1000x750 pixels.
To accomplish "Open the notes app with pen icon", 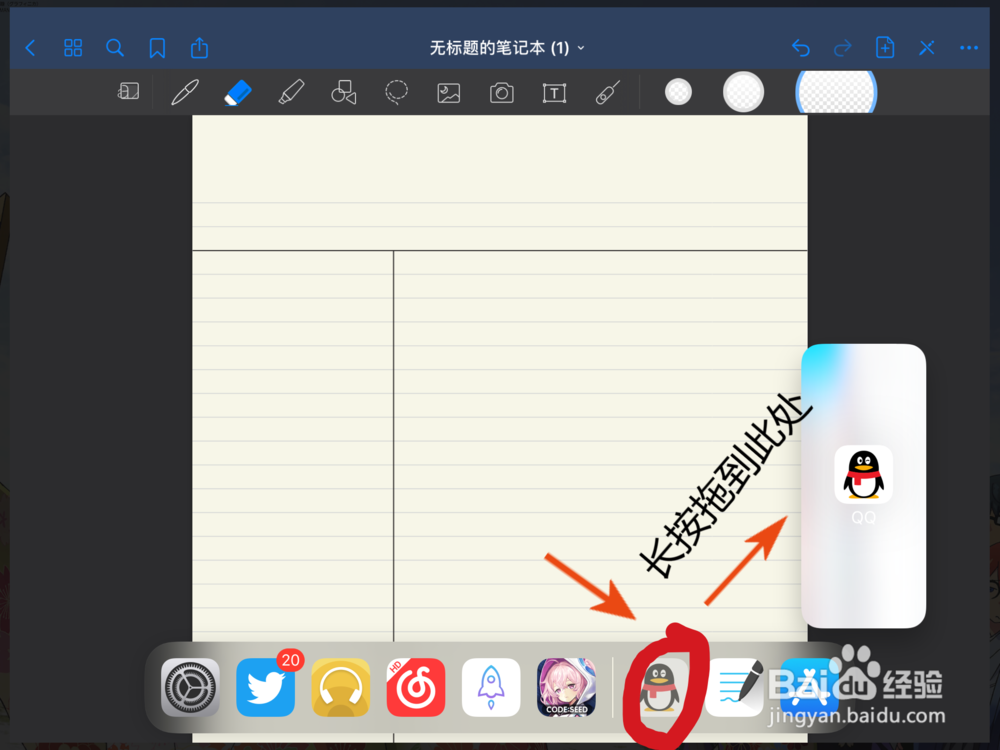I will (735, 688).
